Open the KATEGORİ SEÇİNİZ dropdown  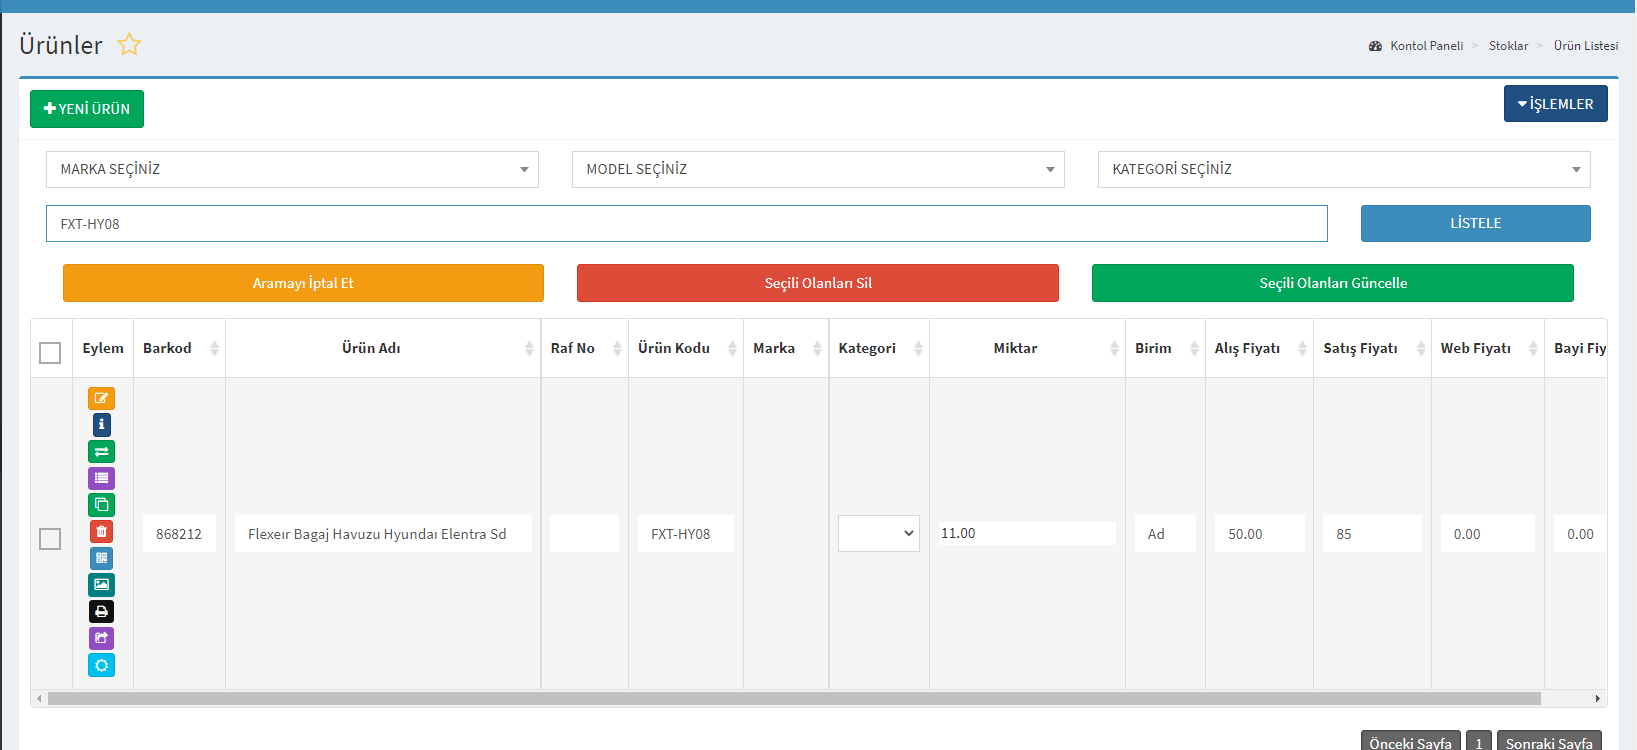tap(1343, 170)
